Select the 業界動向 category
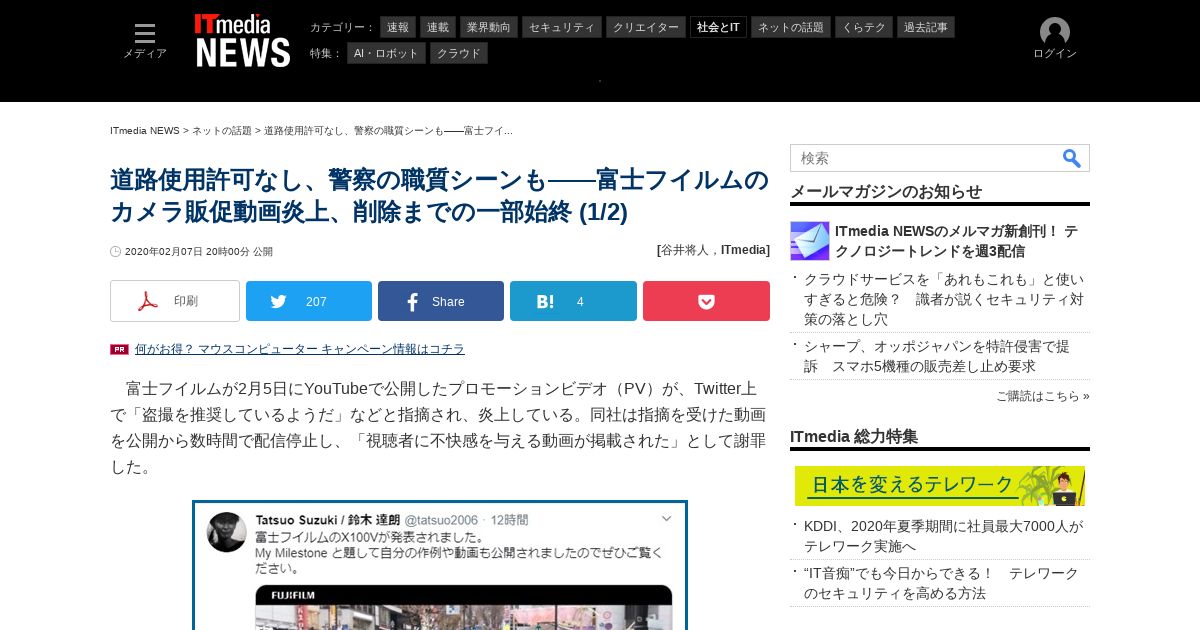Image resolution: width=1200 pixels, height=630 pixels. [489, 27]
